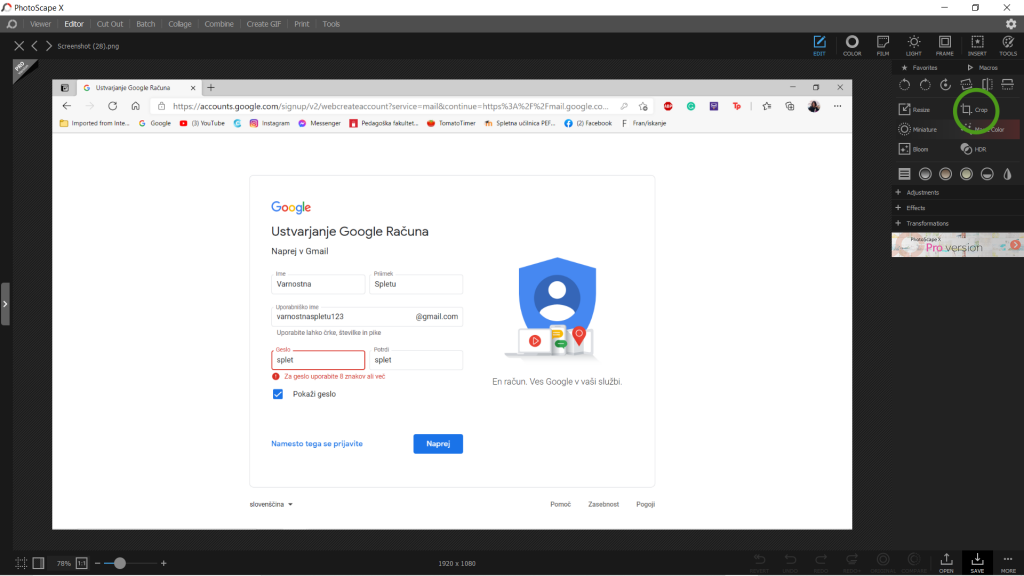Open the Collage mode
This screenshot has height=576, width=1024.
(180, 24)
